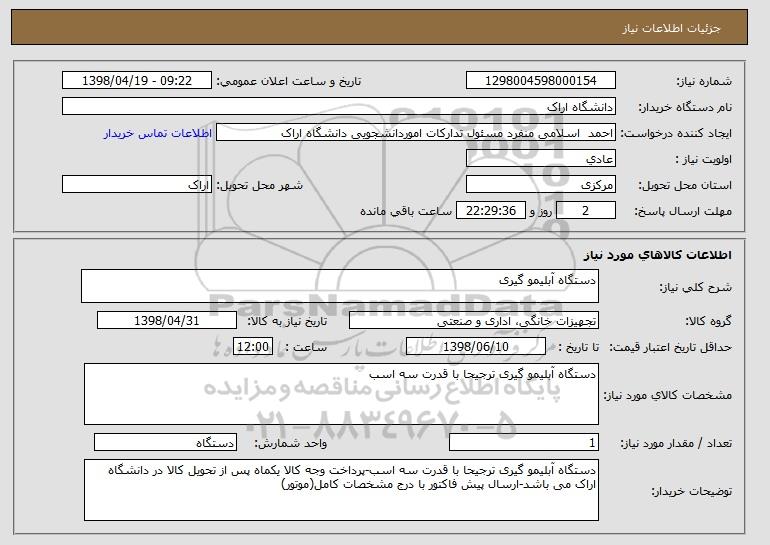Screen dimensions: 770x545
Task: Click the remaining time countdown field
Action: click(491, 211)
